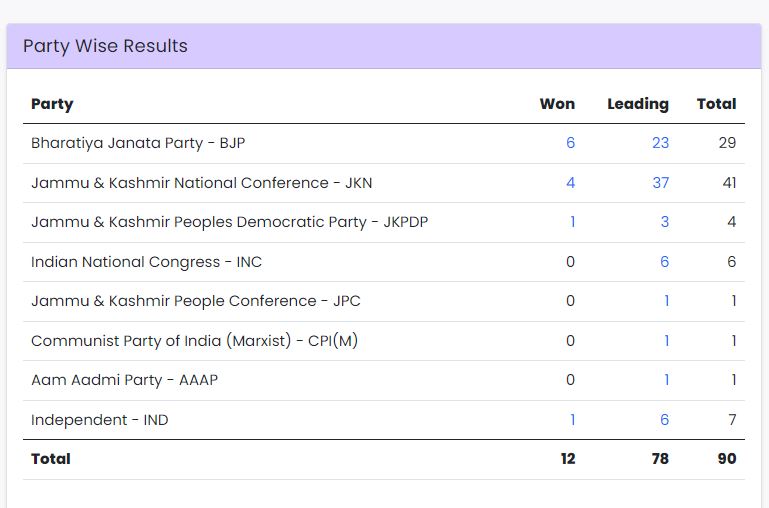The width and height of the screenshot is (769, 508).
Task: Select Jammu & Kashmir National Conference party name
Action: click(x=202, y=183)
